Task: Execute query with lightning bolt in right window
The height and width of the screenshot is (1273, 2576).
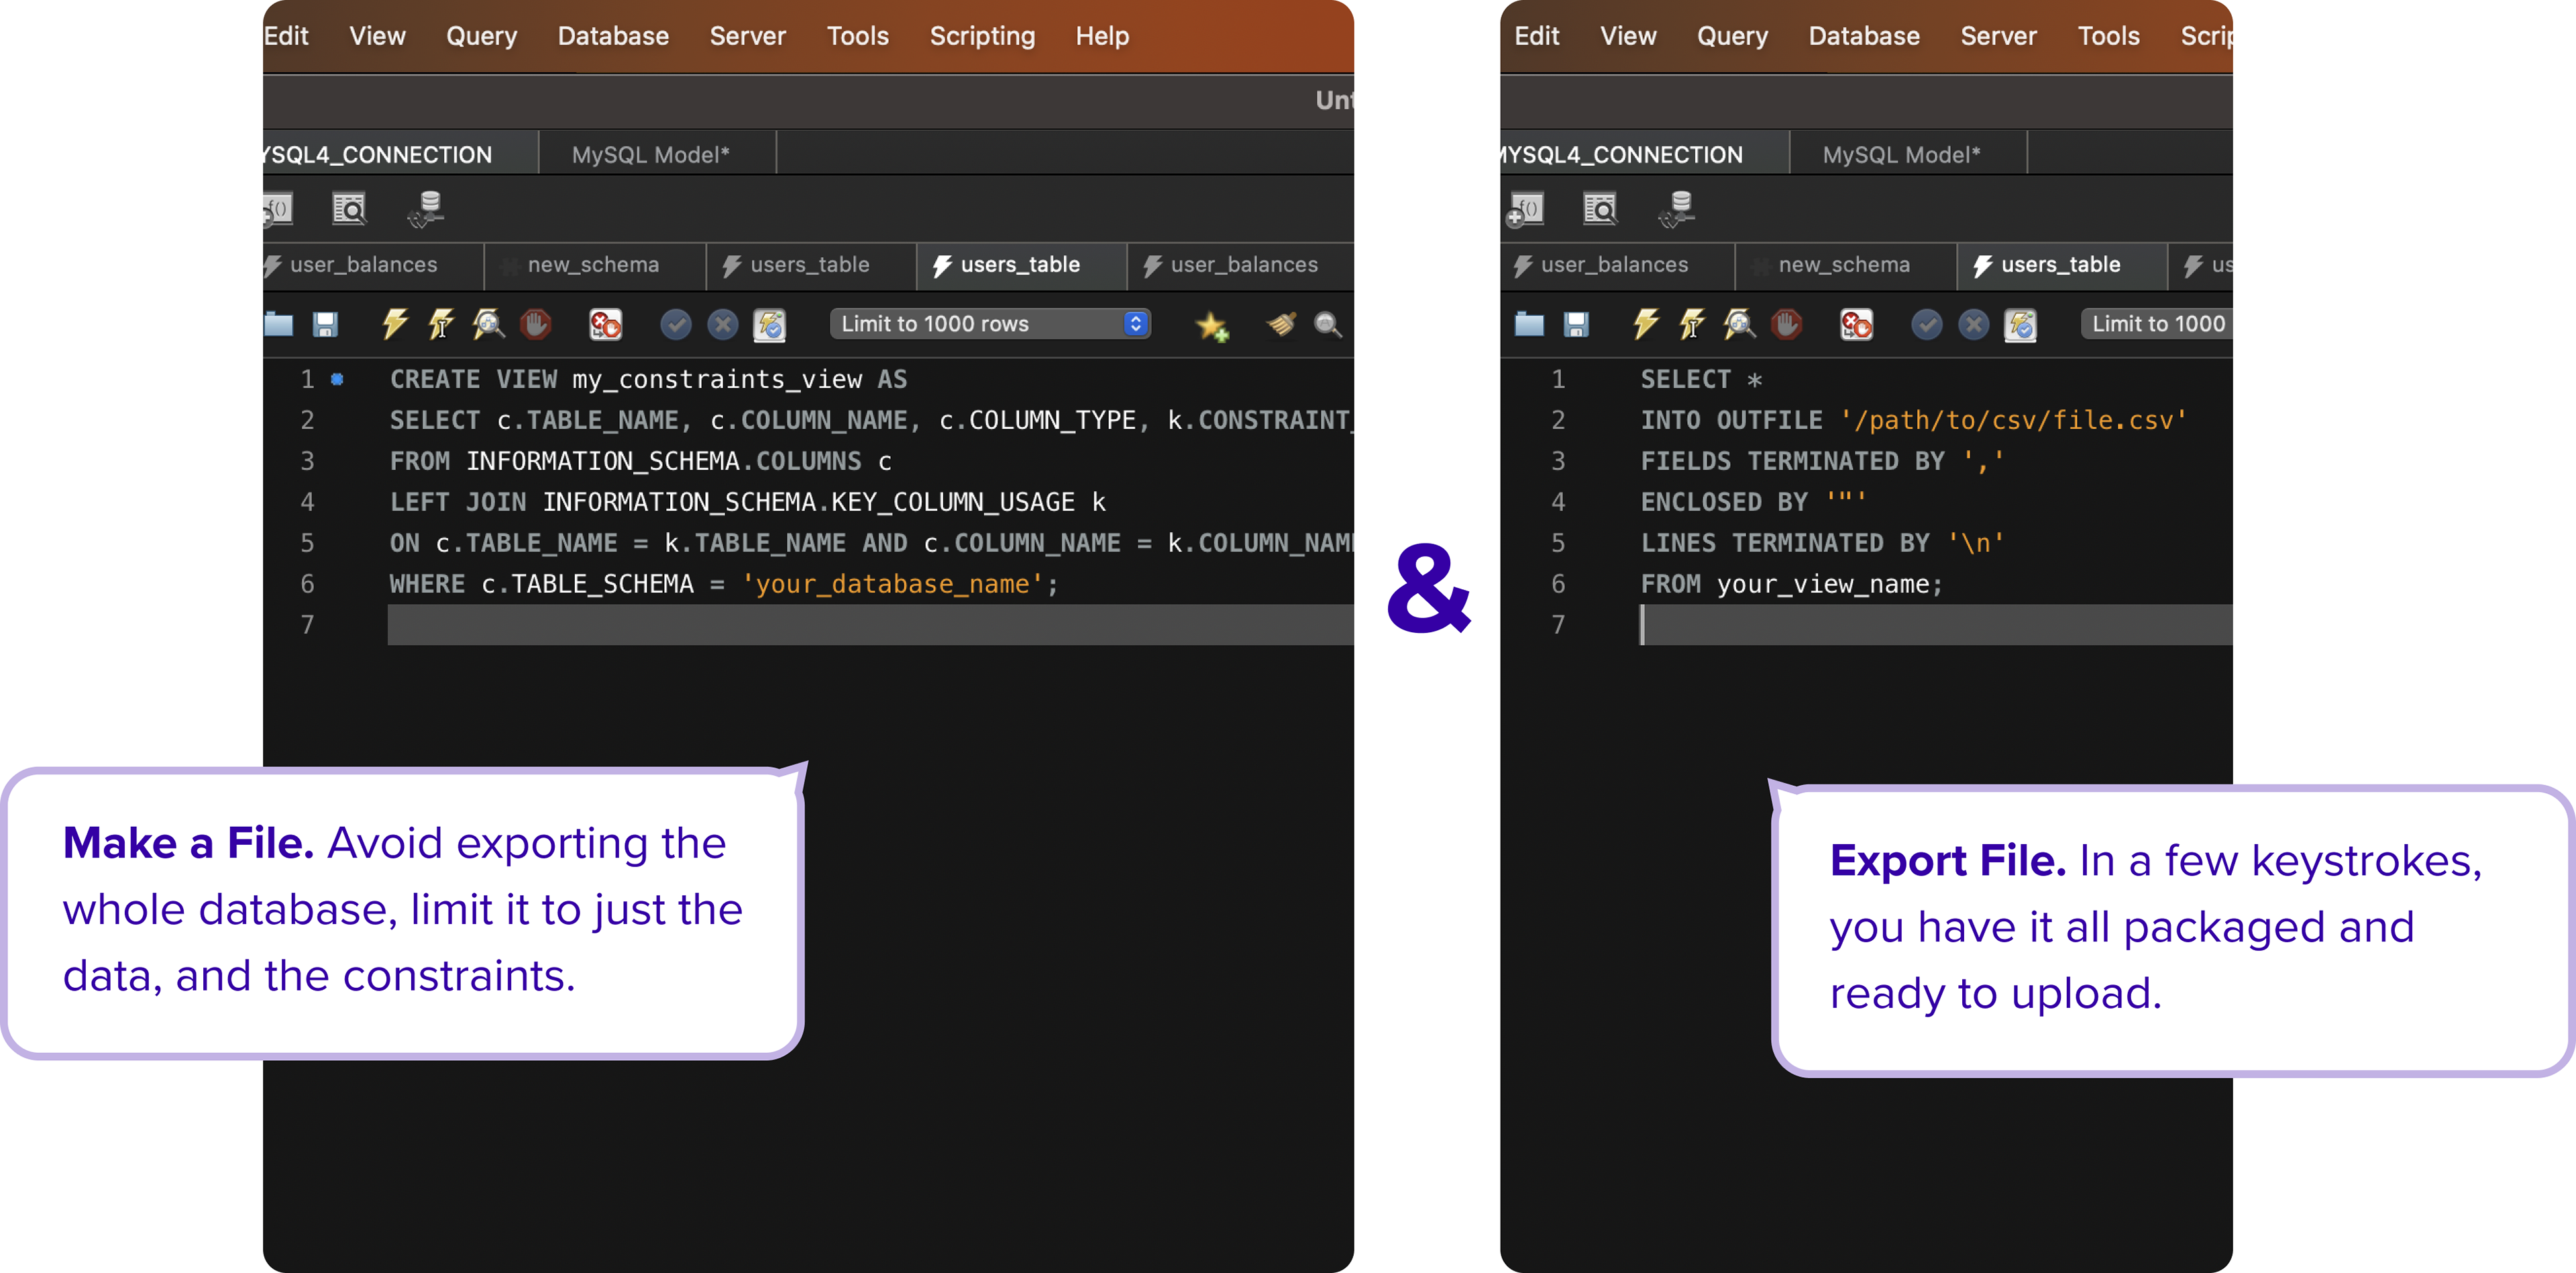Action: pos(1646,324)
